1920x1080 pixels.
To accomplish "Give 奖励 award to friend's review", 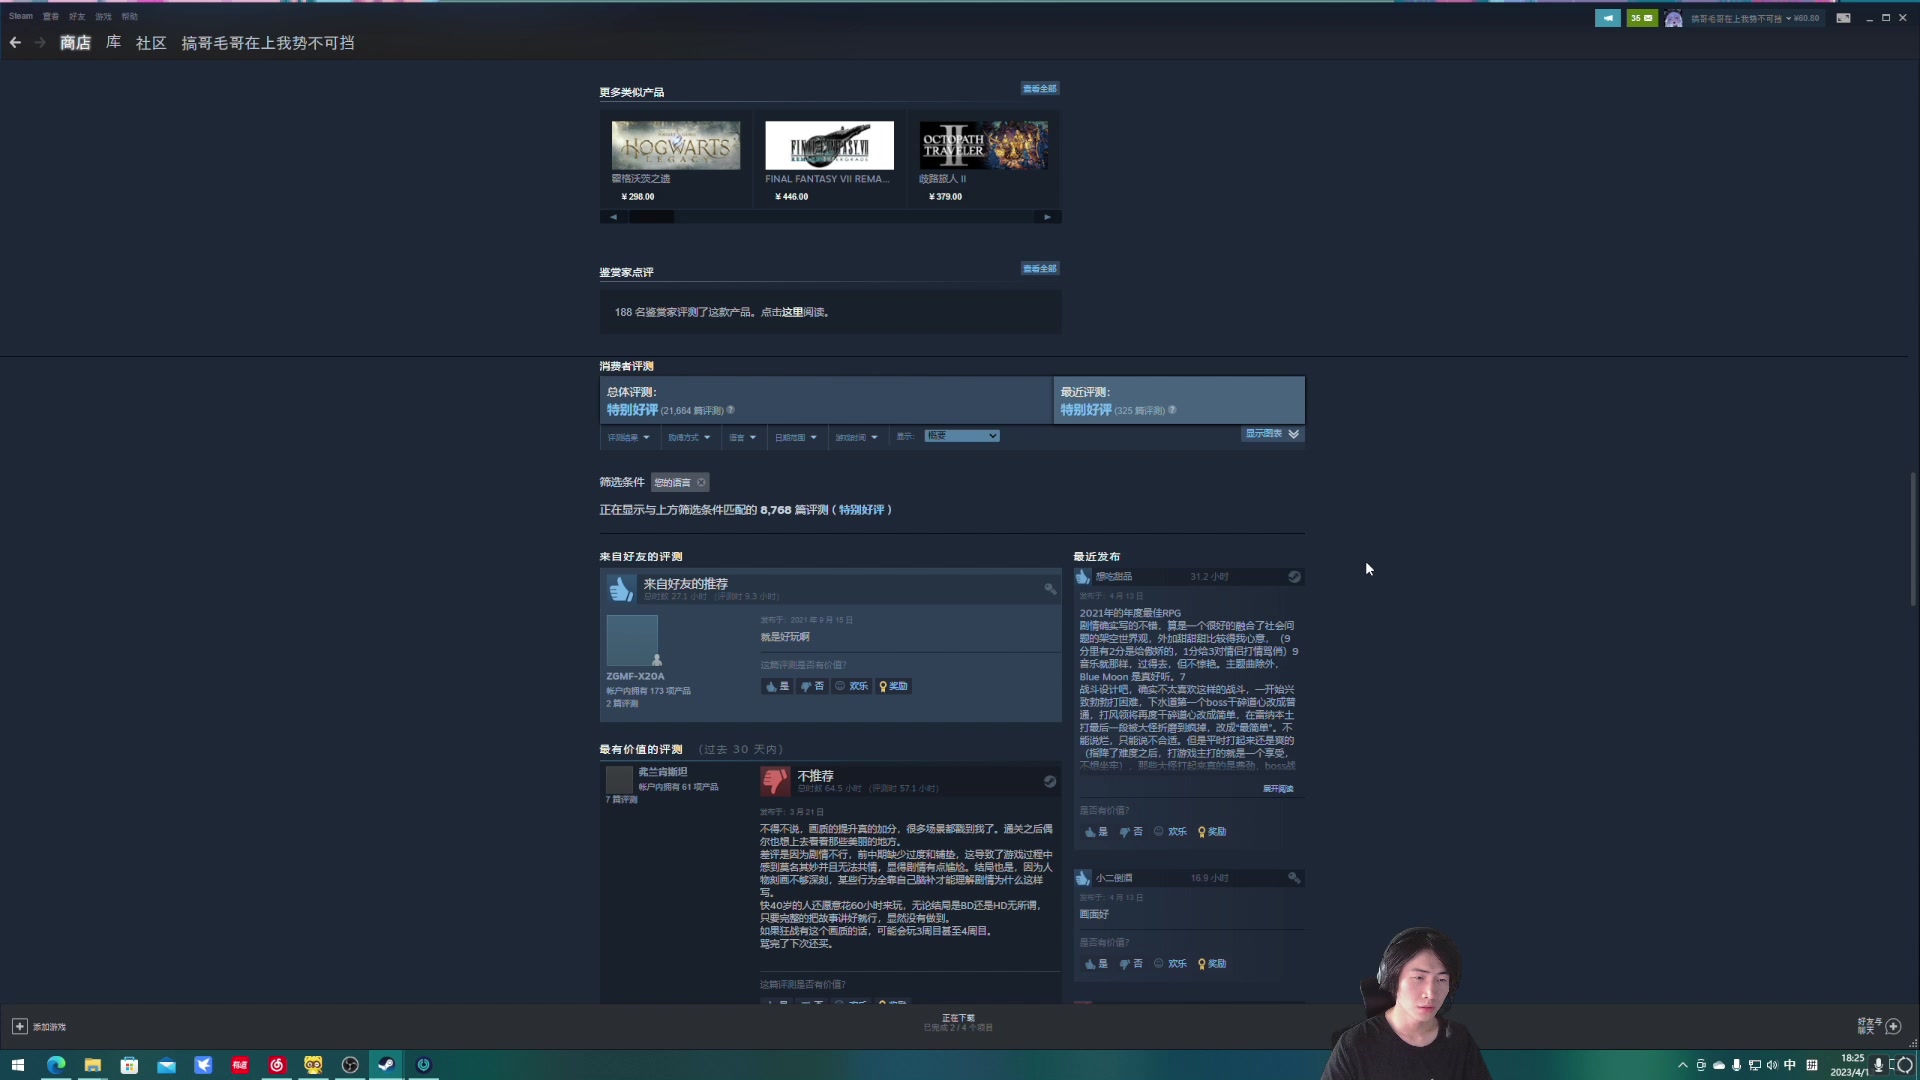I will pyautogui.click(x=893, y=687).
